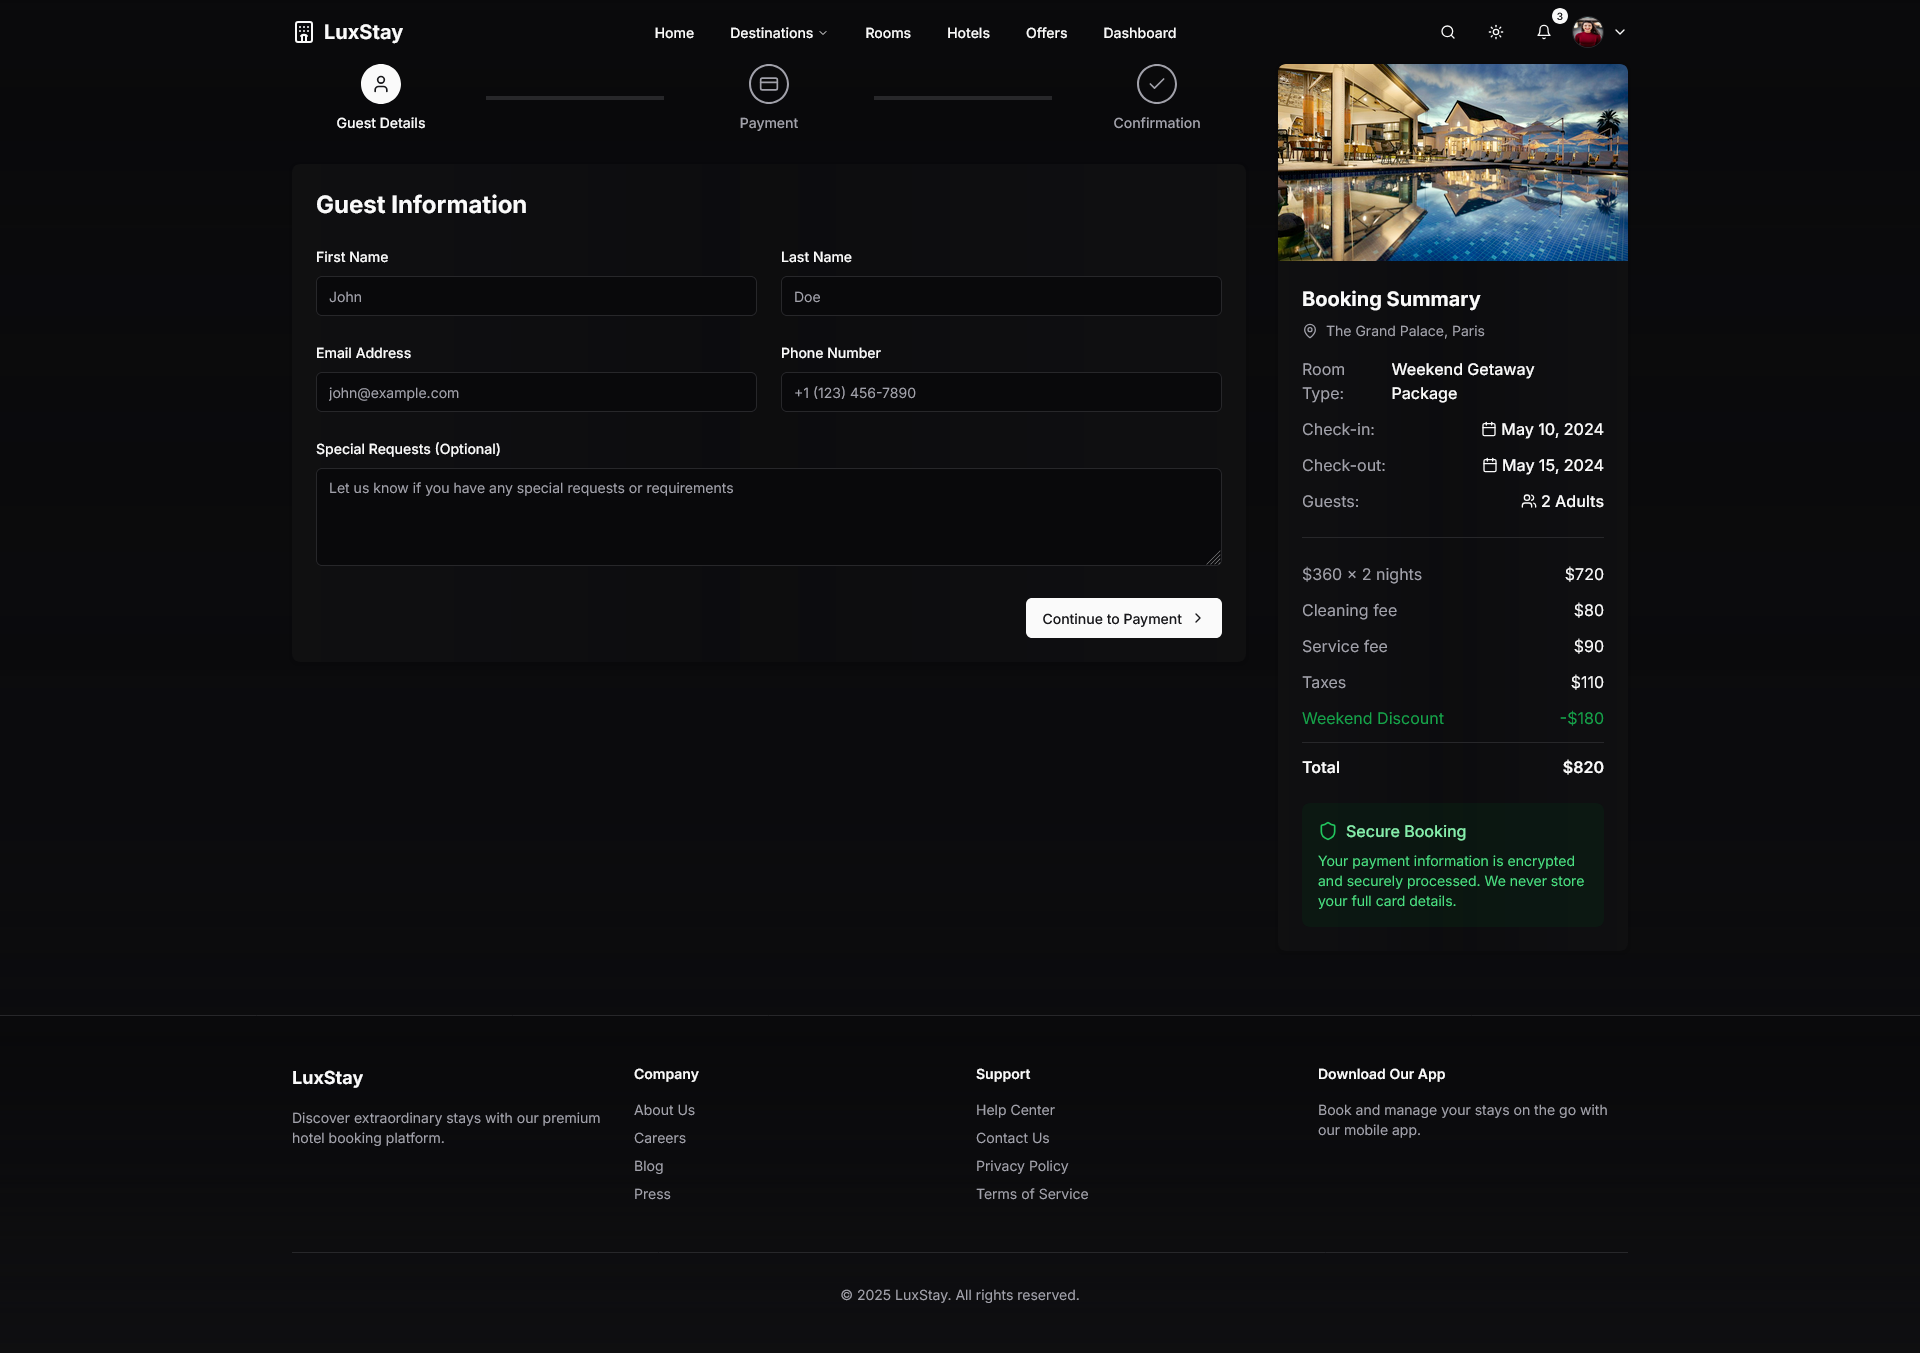Open the Rooms nav item
The height and width of the screenshot is (1353, 1920).
point(888,33)
